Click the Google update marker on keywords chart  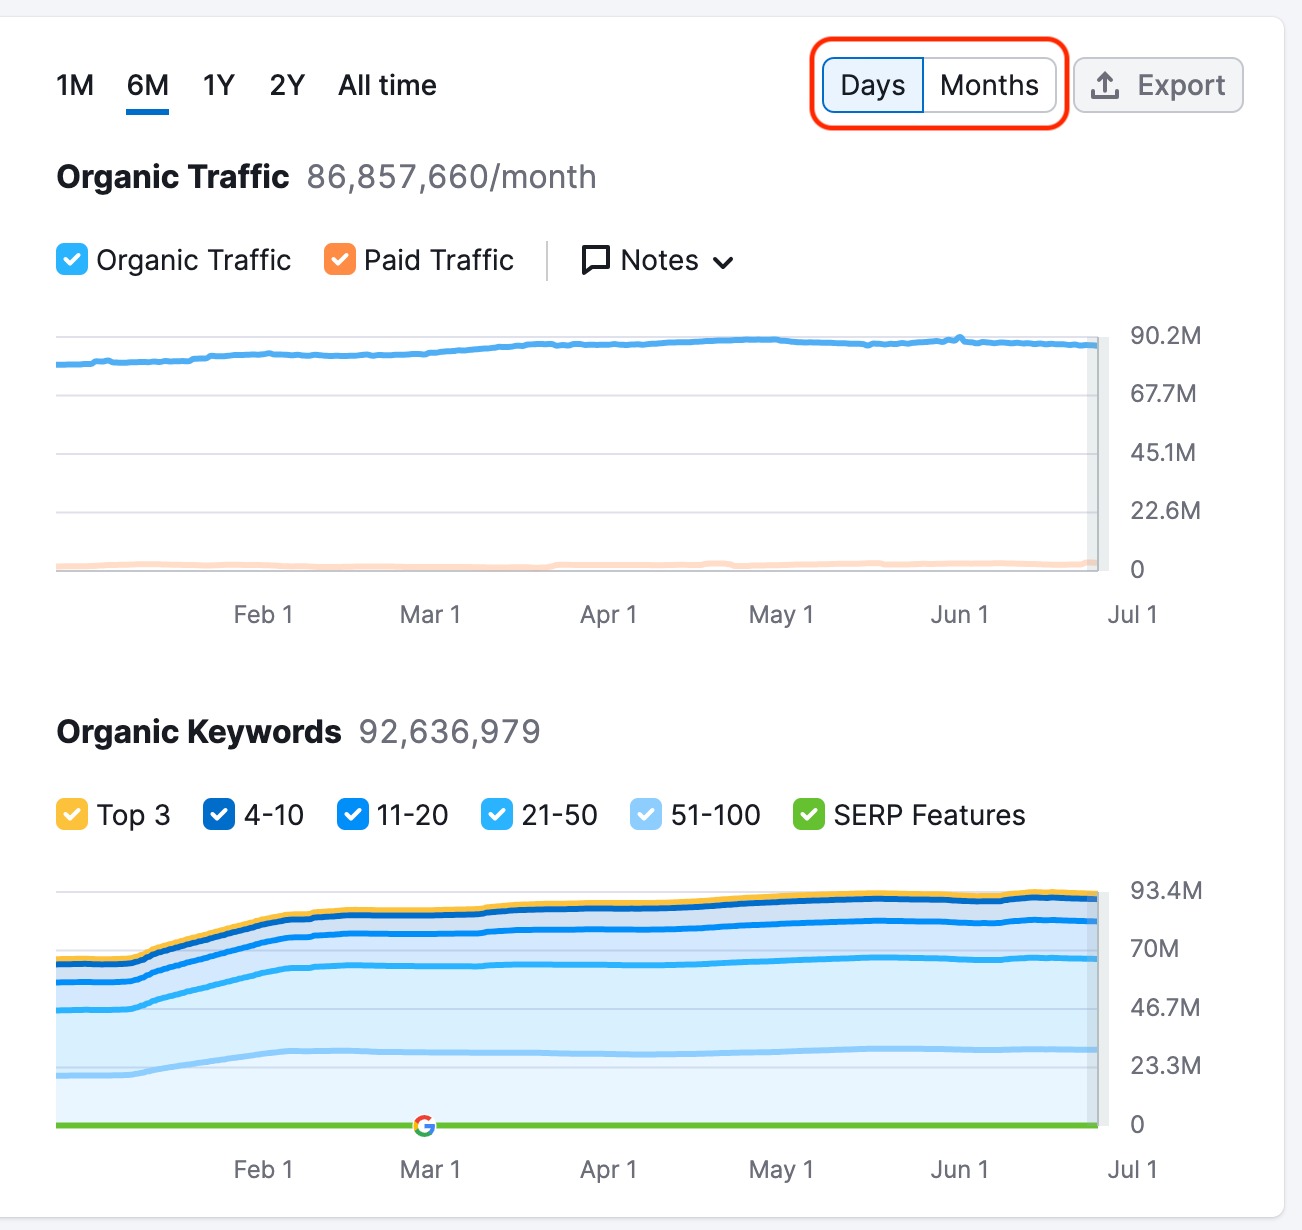click(424, 1126)
